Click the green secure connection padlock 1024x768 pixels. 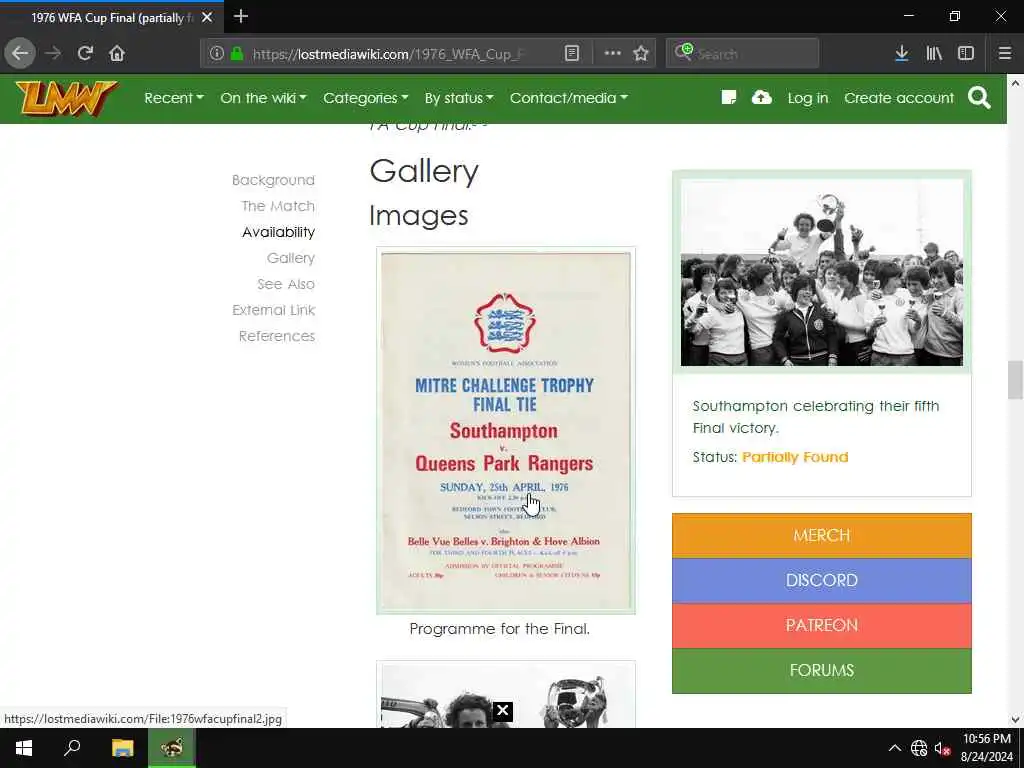pos(237,54)
